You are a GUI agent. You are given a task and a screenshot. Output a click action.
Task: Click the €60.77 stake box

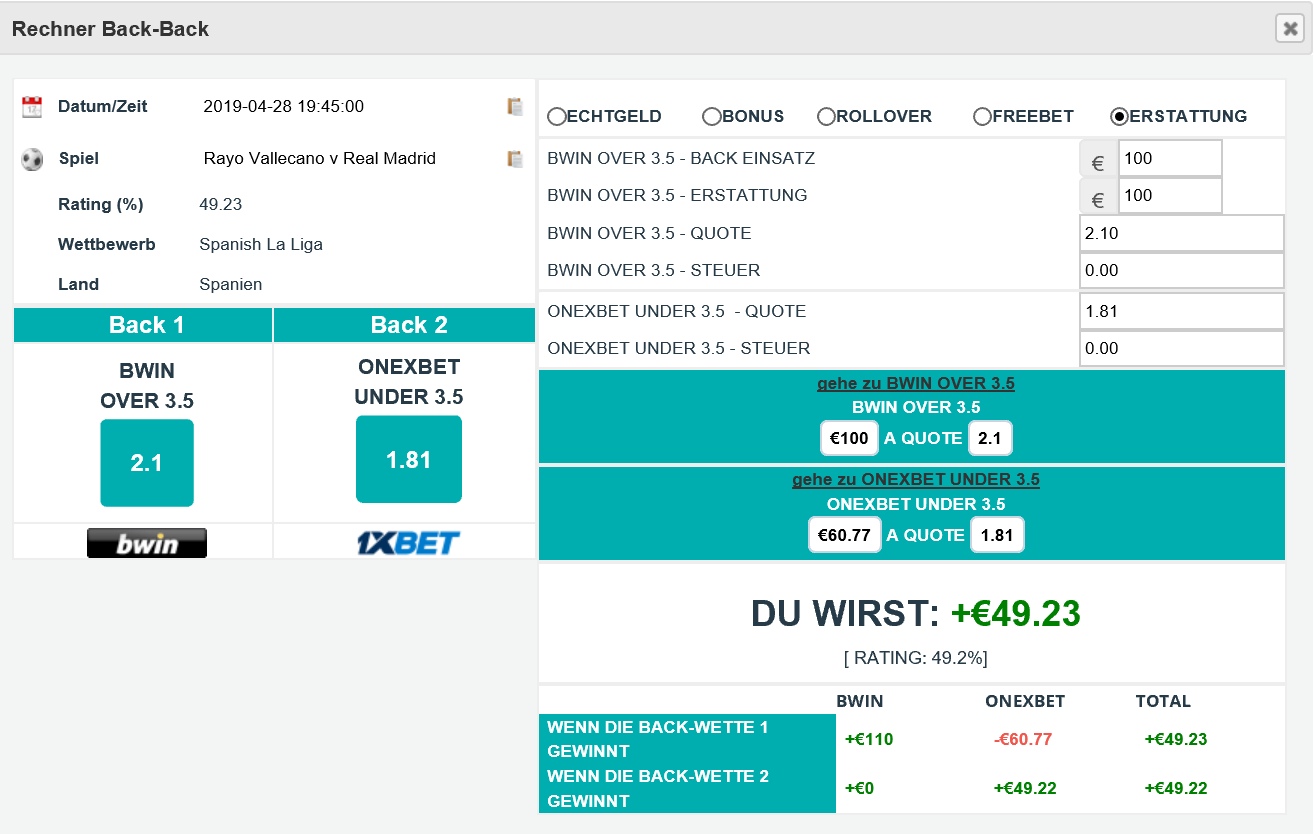845,535
